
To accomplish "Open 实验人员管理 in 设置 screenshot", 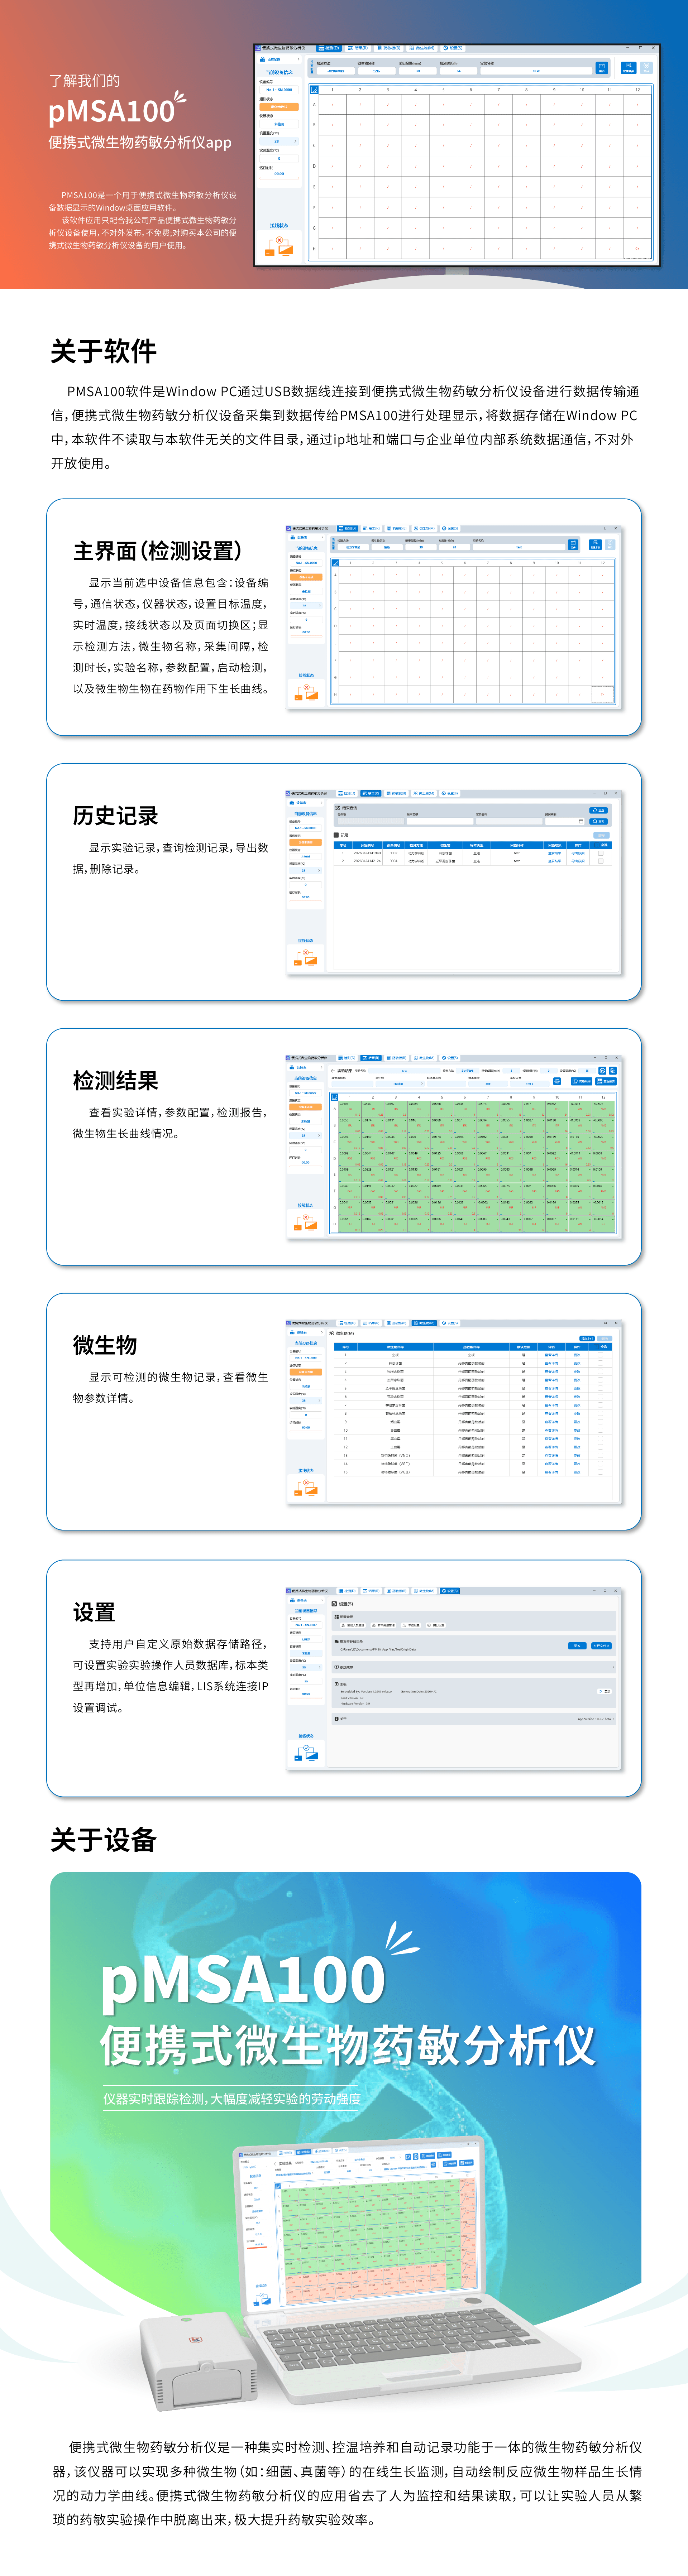I will (x=353, y=1625).
